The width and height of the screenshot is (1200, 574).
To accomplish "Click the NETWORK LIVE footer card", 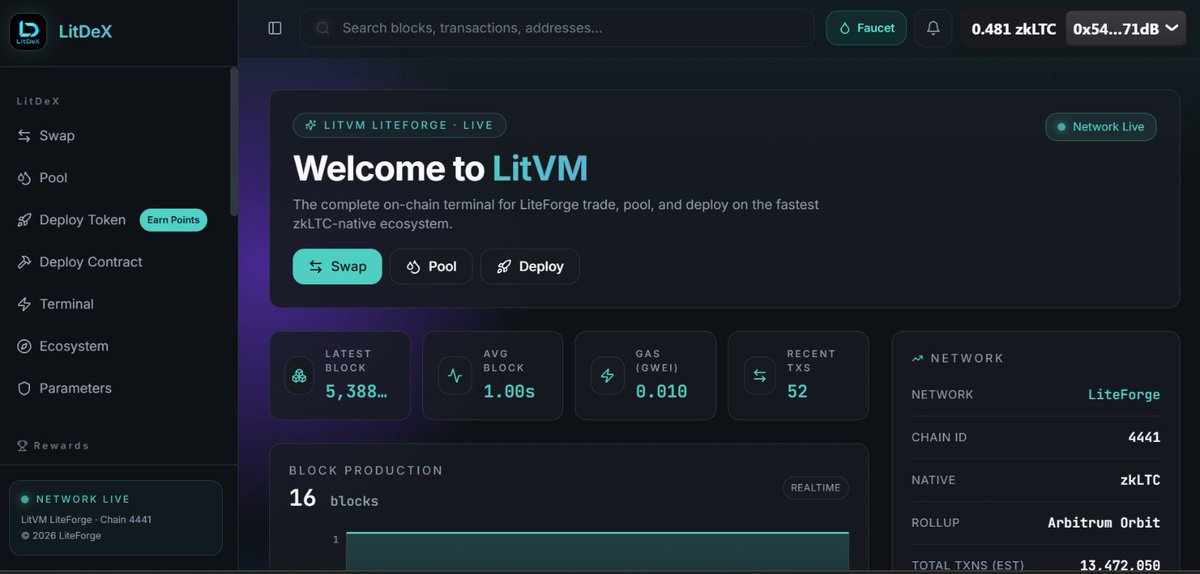I will click(x=116, y=517).
